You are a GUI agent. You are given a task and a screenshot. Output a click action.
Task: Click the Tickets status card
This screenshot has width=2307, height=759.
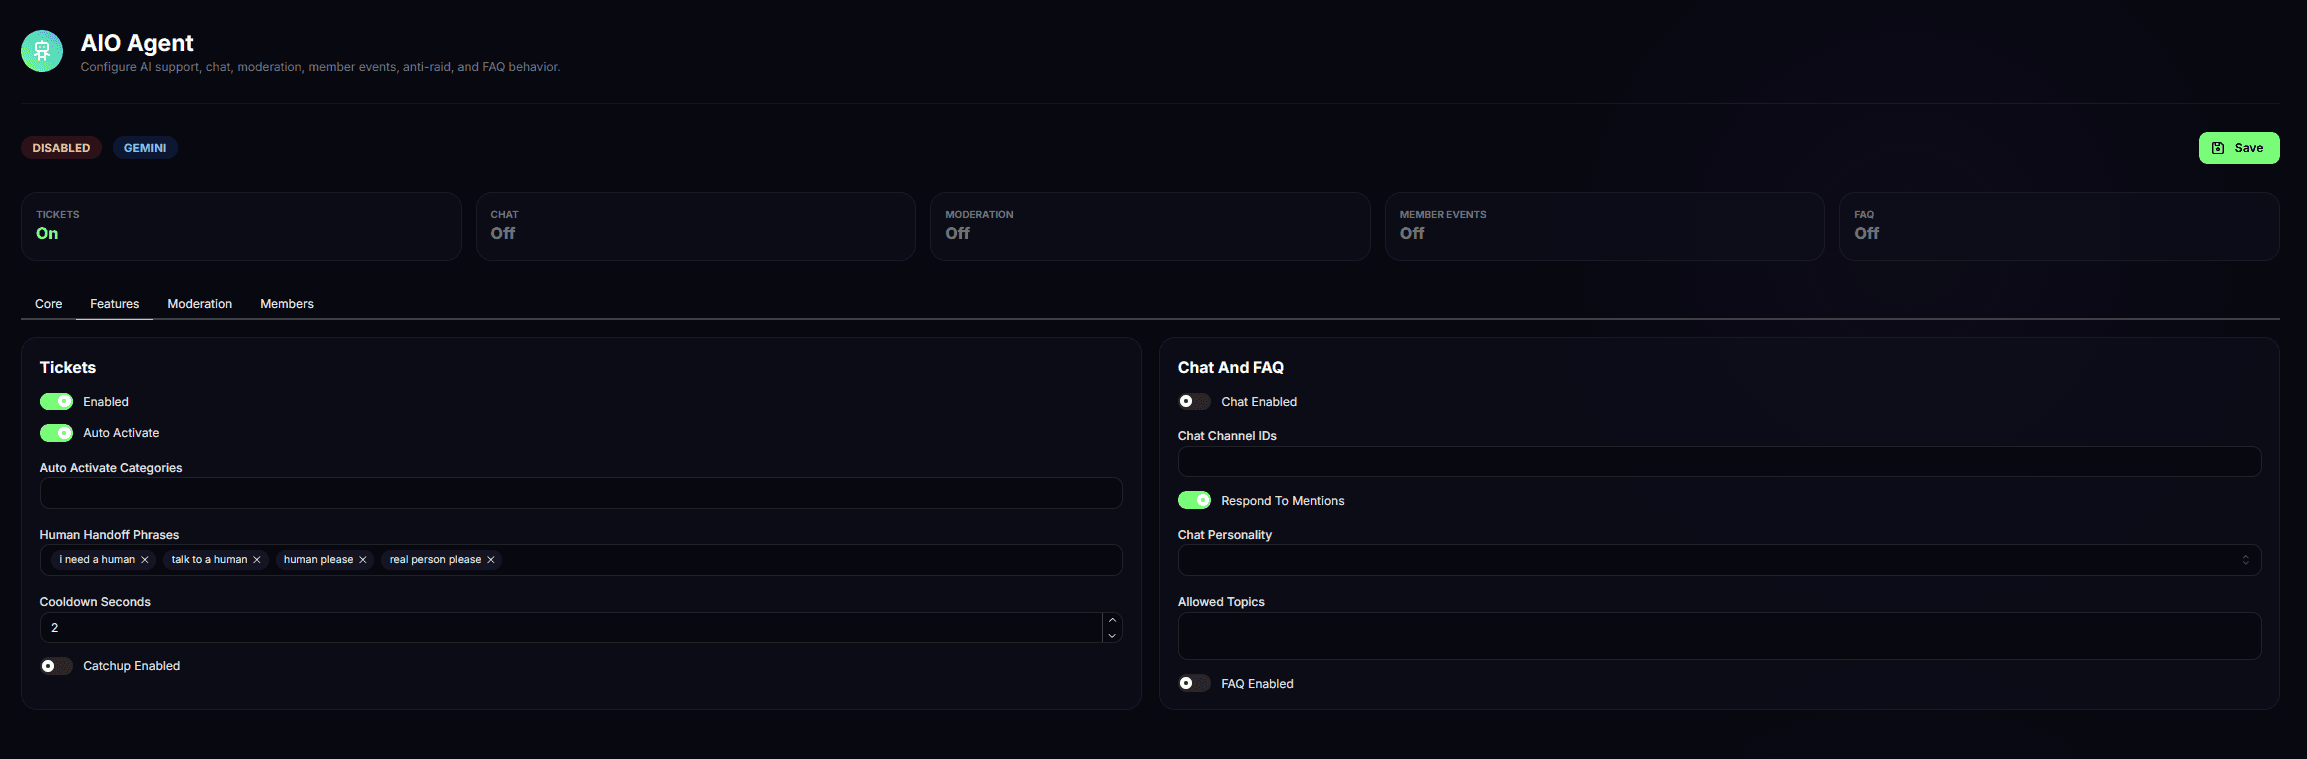(x=241, y=226)
